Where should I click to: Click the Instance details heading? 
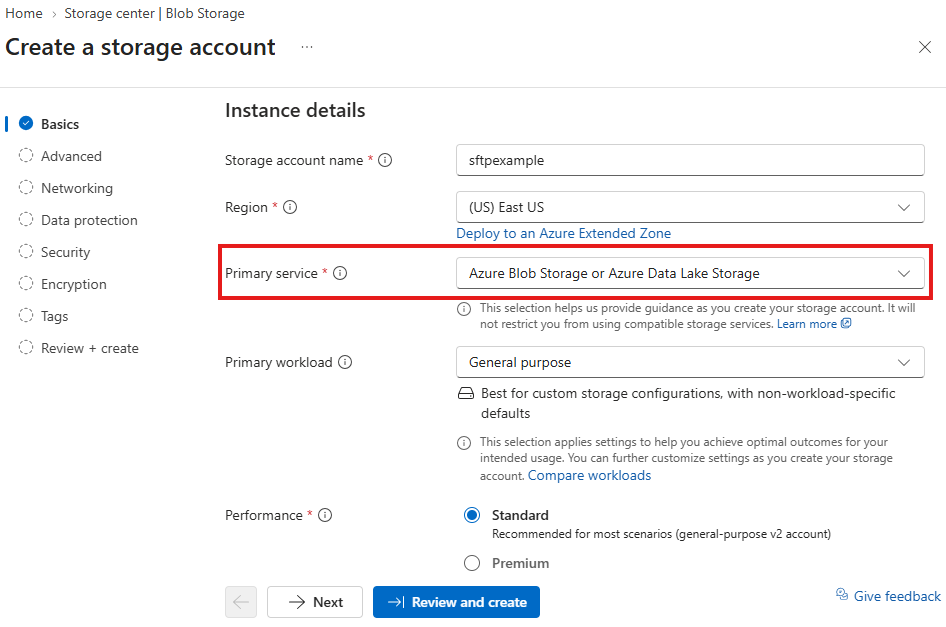[x=295, y=110]
